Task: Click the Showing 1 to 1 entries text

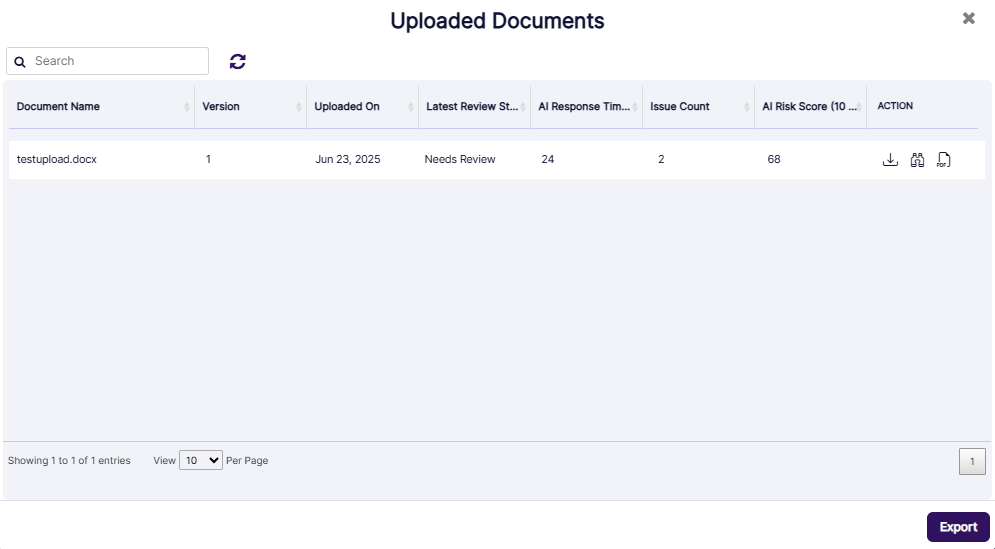Action: (x=69, y=460)
